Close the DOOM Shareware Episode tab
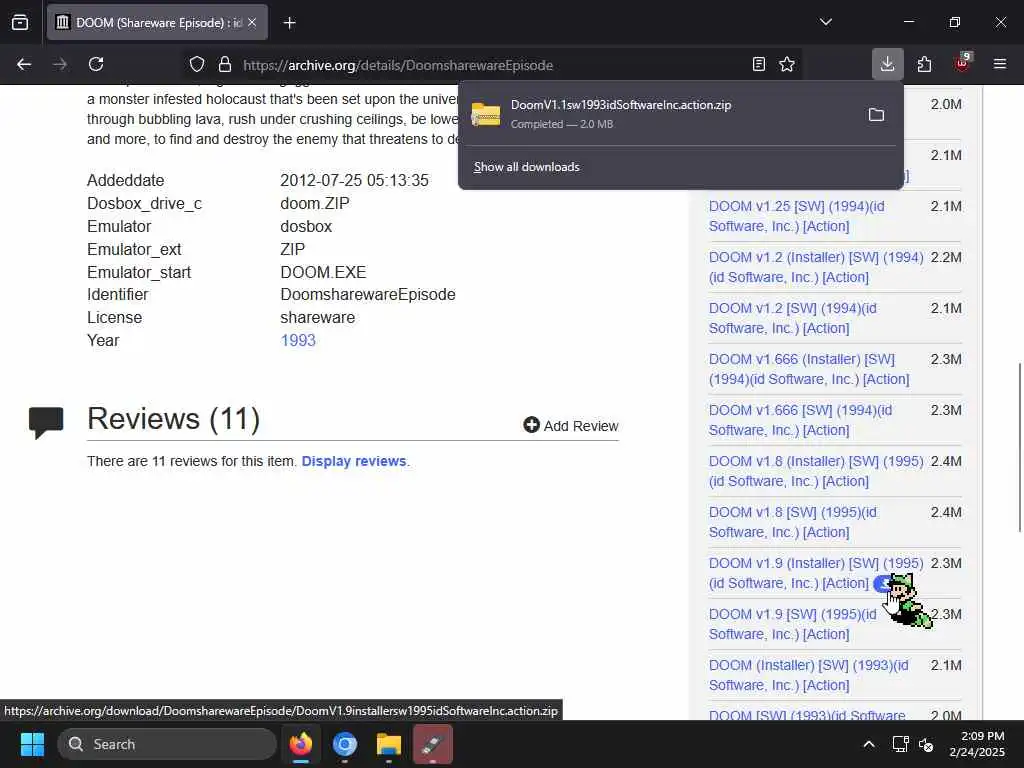1024x768 pixels. 252,23
